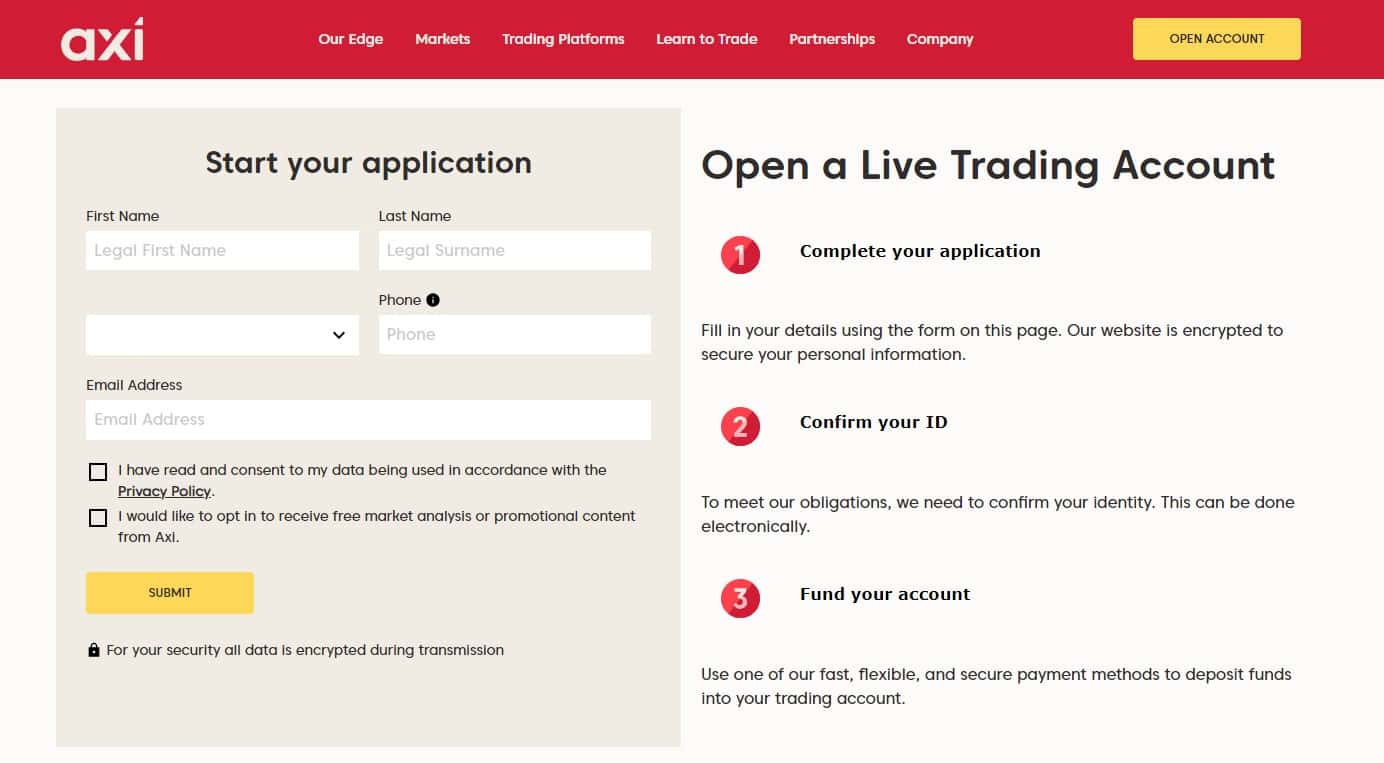This screenshot has height=763, width=1384.
Task: Open the Learn to Trade menu
Action: [707, 39]
